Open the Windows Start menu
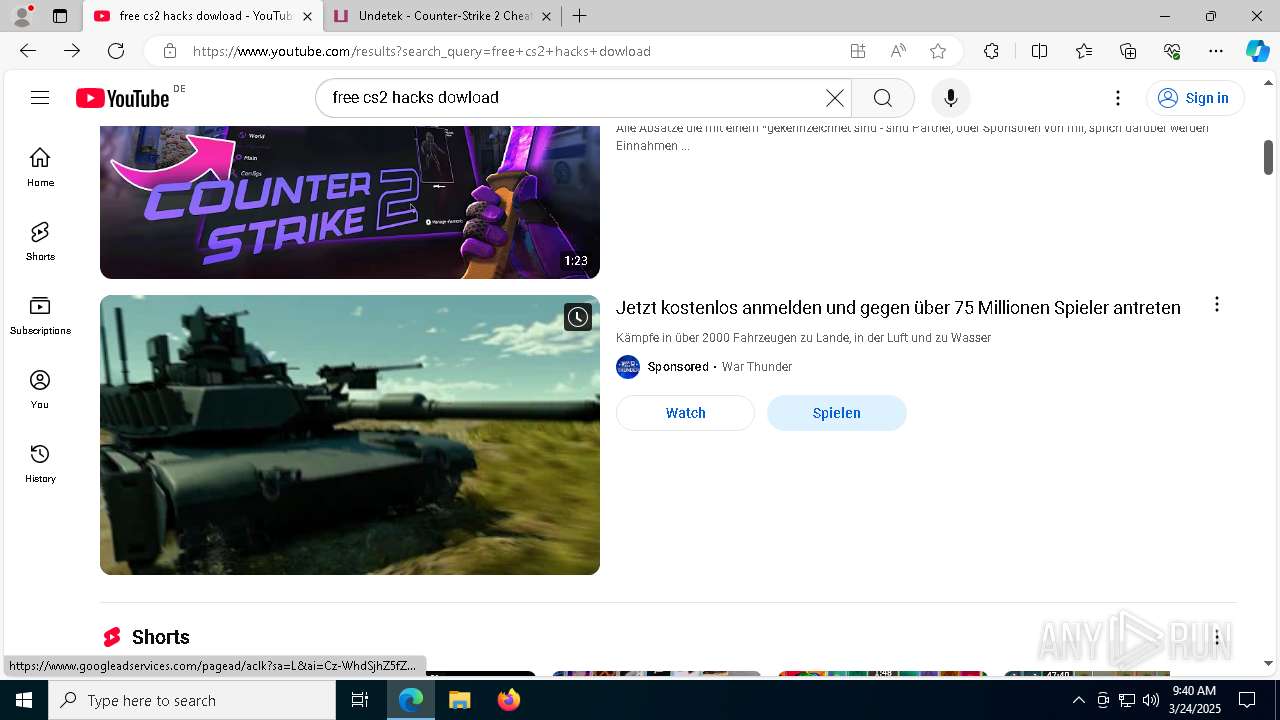Image resolution: width=1280 pixels, height=720 pixels. tap(24, 700)
